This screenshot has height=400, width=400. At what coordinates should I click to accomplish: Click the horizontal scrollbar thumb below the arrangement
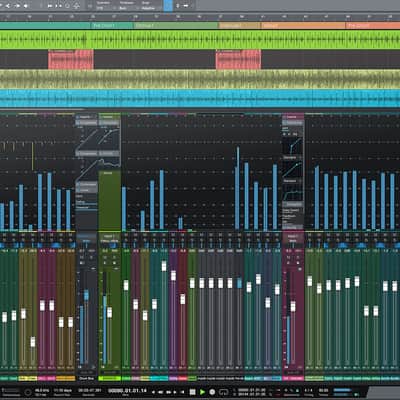pos(42,109)
